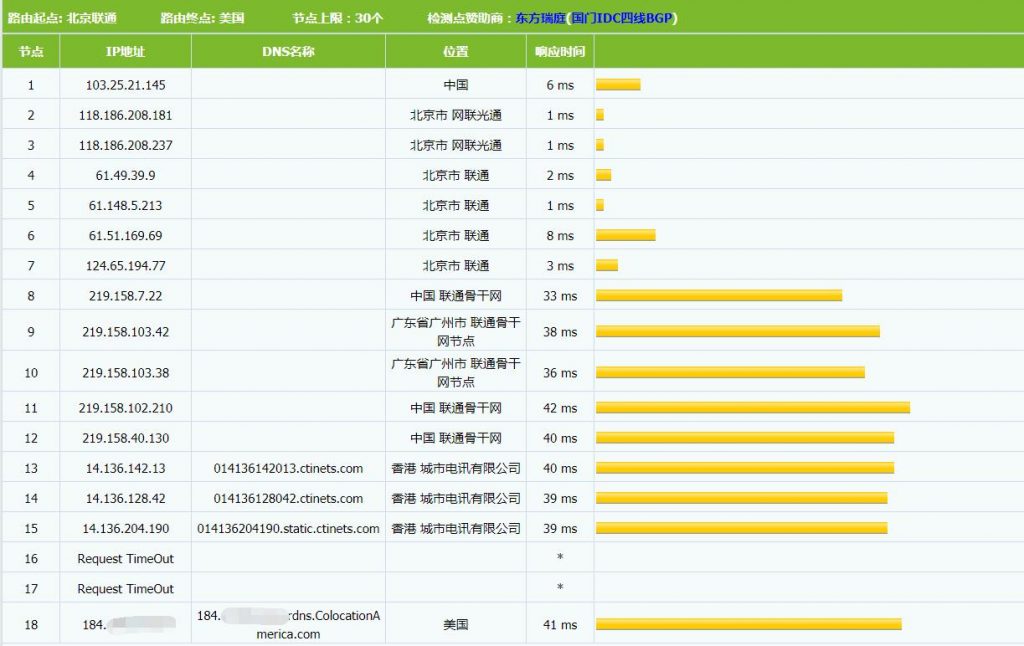This screenshot has width=1024, height=646.
Task: Select IP address 61.51.169.69
Action: point(125,236)
